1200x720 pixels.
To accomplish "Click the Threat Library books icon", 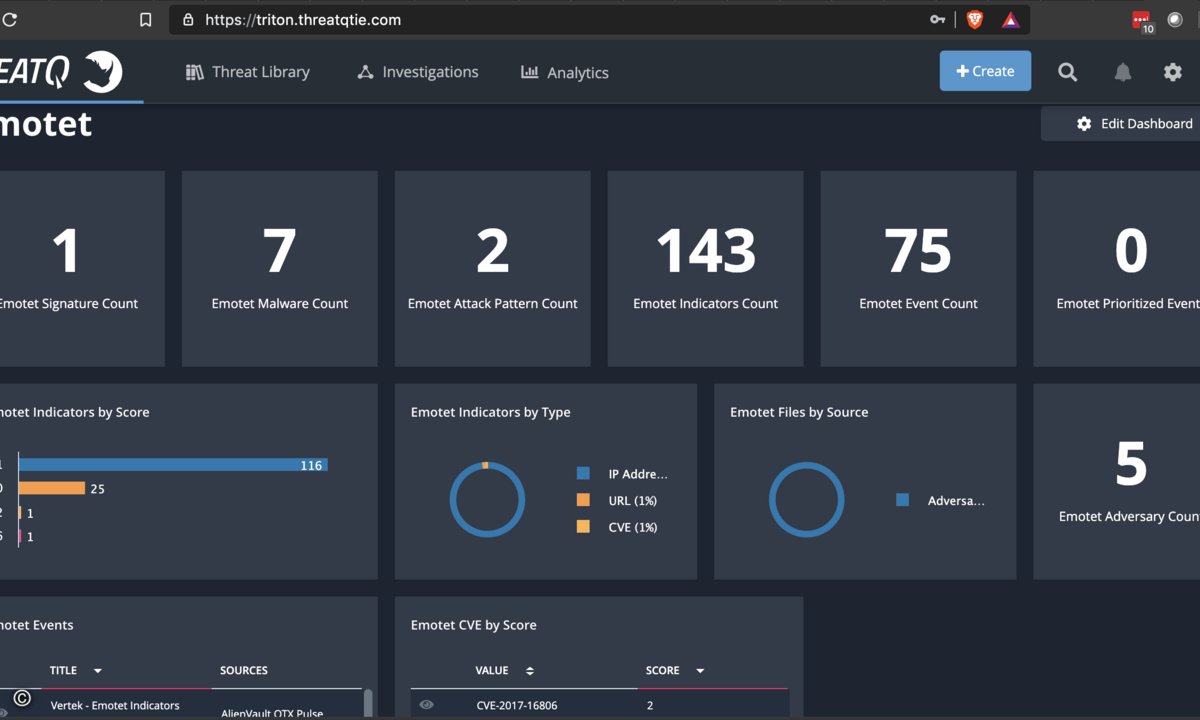I will [x=195, y=72].
